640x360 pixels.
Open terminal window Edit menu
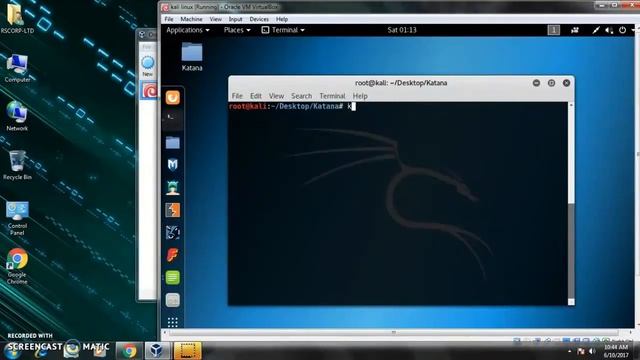click(256, 96)
